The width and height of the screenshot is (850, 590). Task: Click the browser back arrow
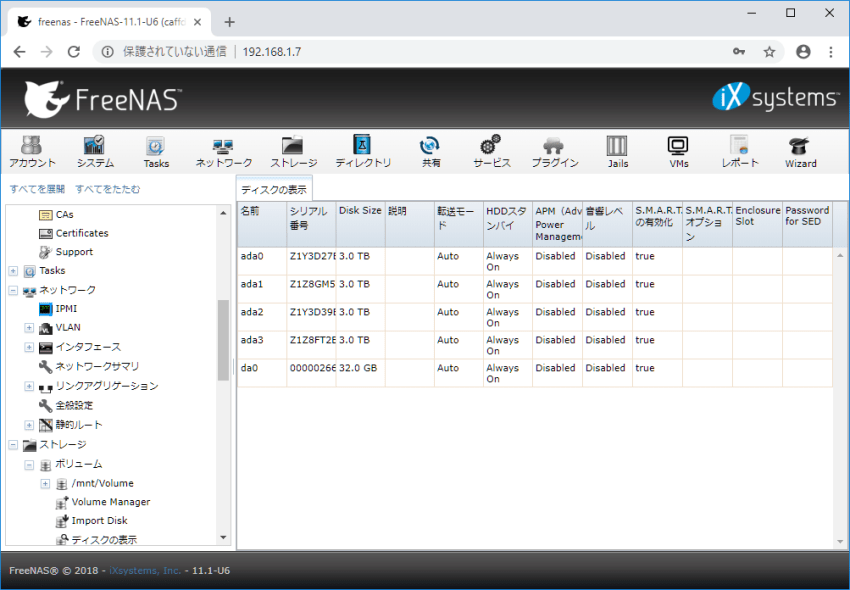pos(20,52)
